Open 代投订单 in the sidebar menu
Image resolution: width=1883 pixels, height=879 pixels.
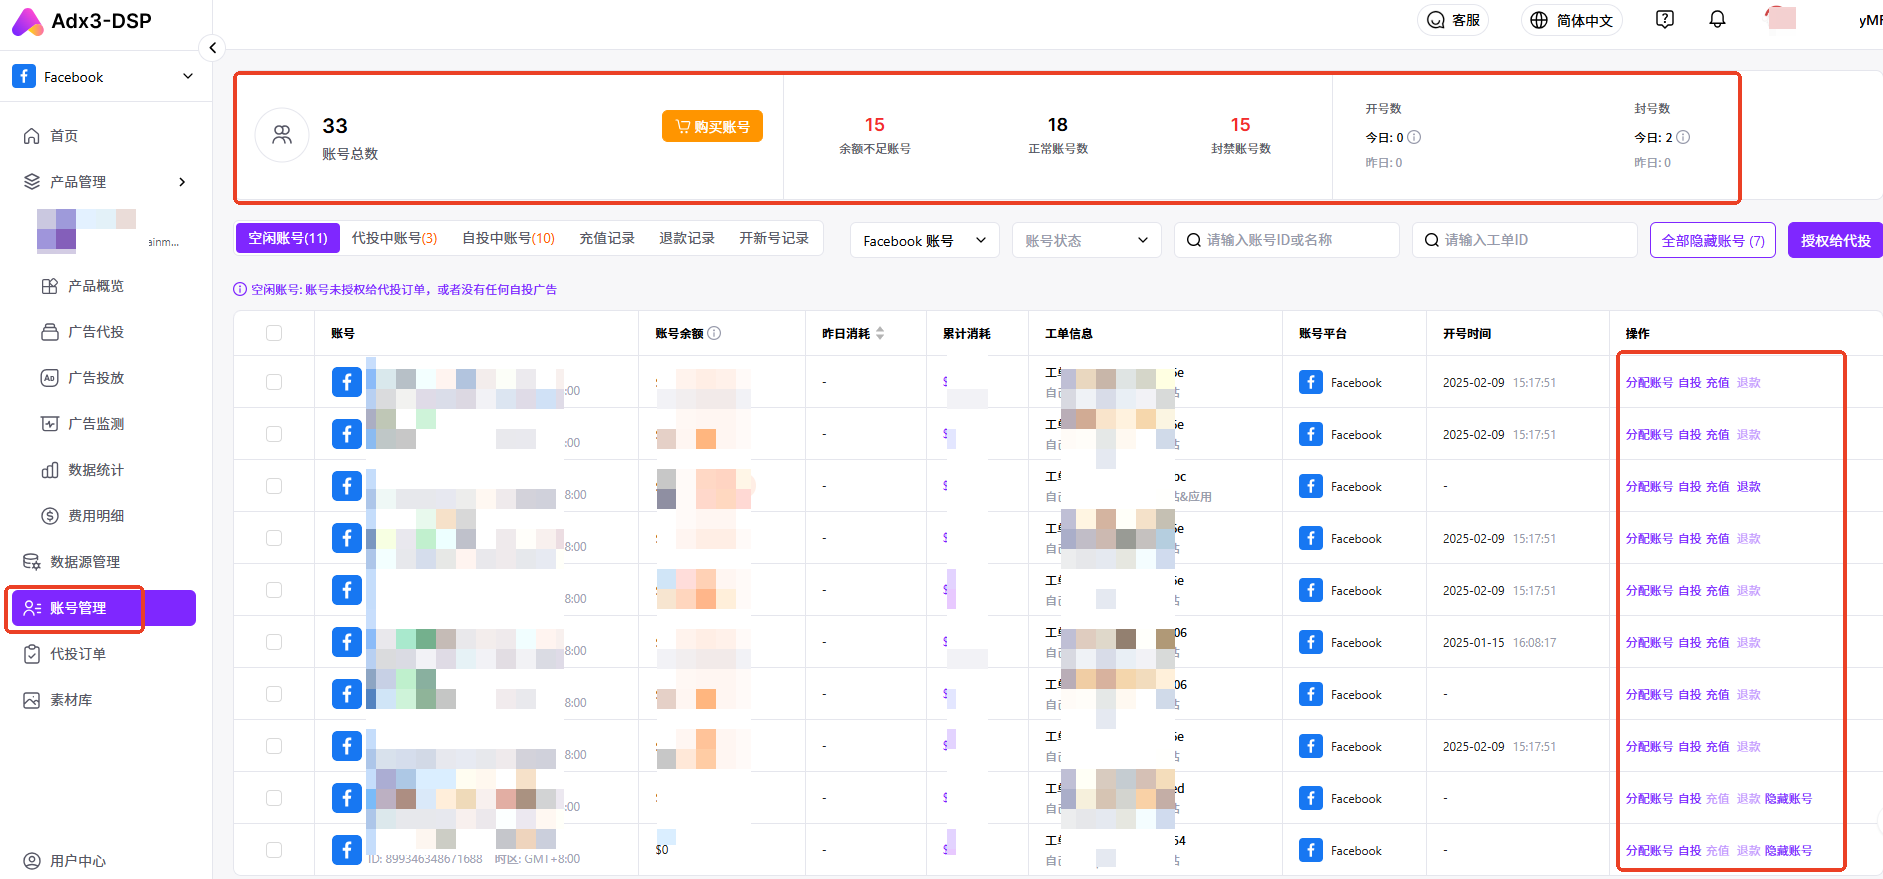(78, 654)
